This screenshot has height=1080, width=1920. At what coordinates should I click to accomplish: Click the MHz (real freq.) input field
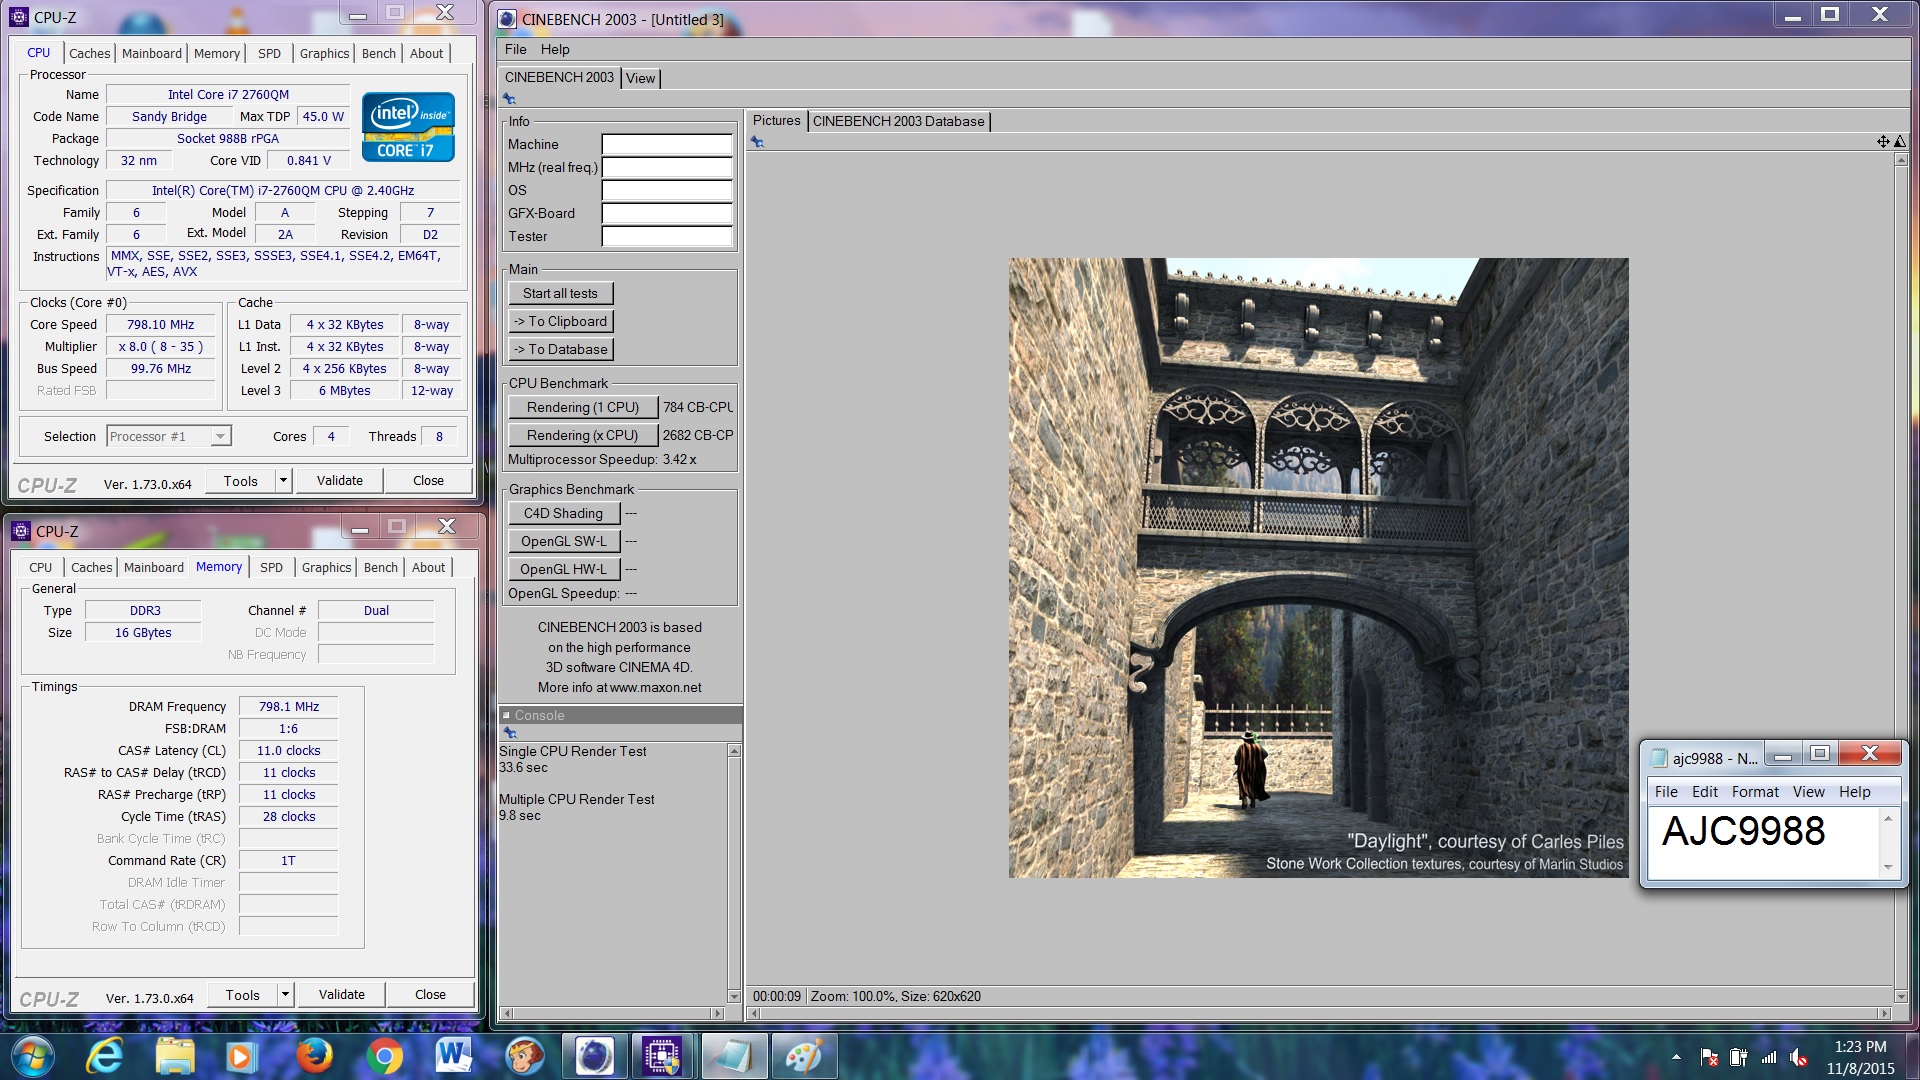point(667,167)
